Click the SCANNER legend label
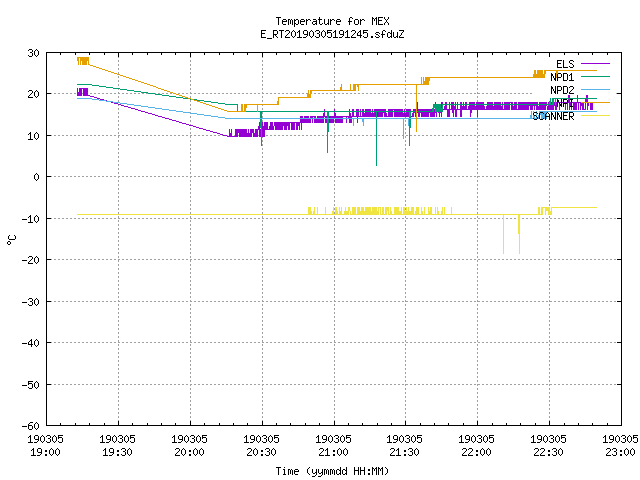The height and width of the screenshot is (480, 640). click(553, 116)
